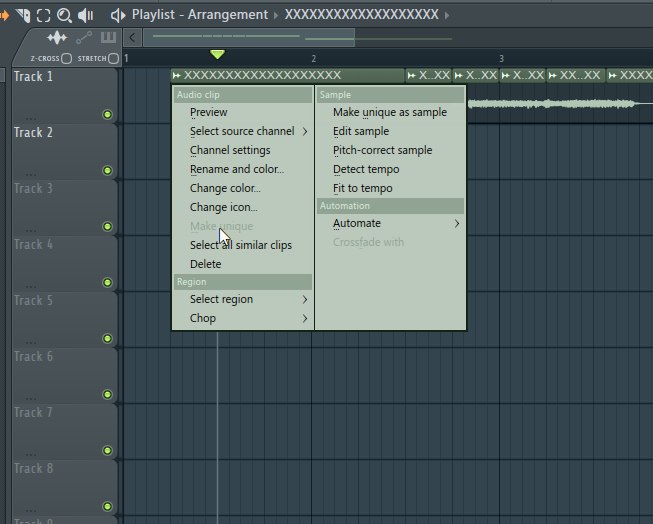Image resolution: width=653 pixels, height=524 pixels.
Task: Mute Track 7 with its green switch
Action: click(x=107, y=451)
